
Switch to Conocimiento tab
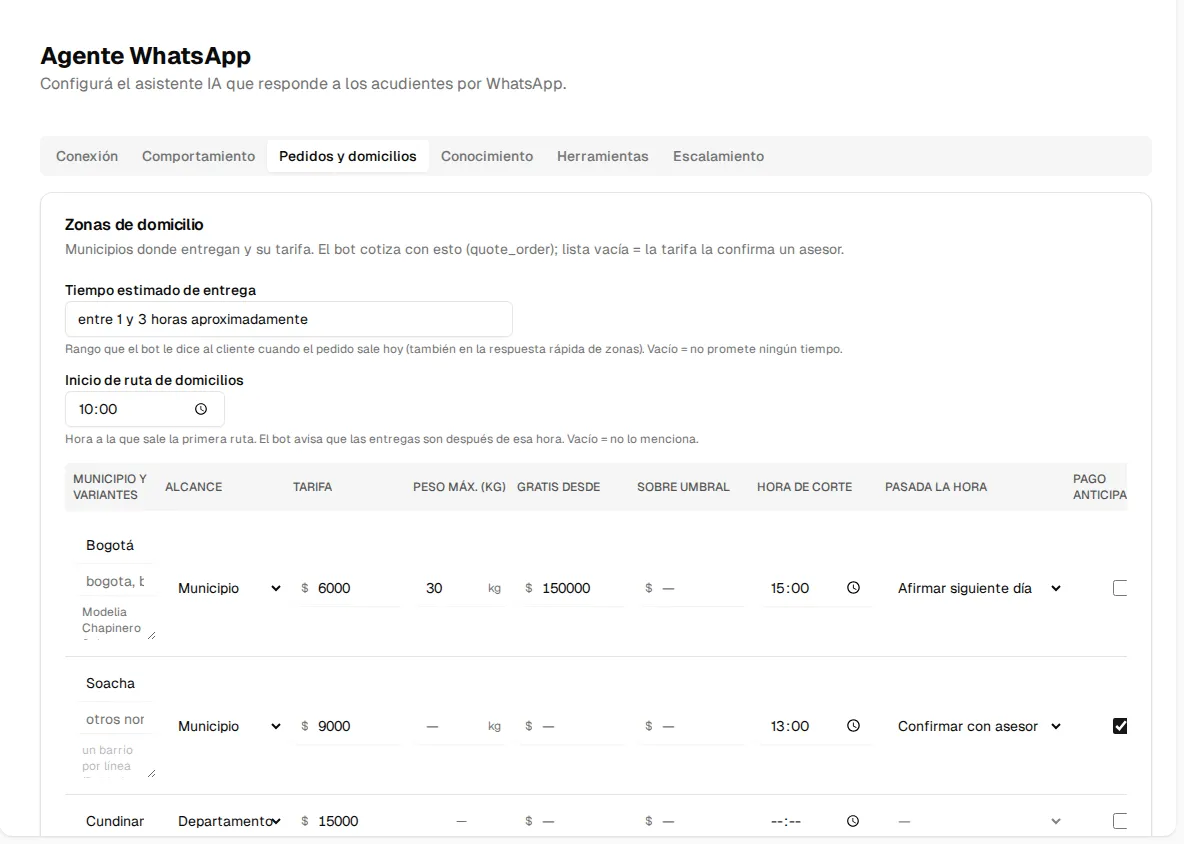[487, 156]
